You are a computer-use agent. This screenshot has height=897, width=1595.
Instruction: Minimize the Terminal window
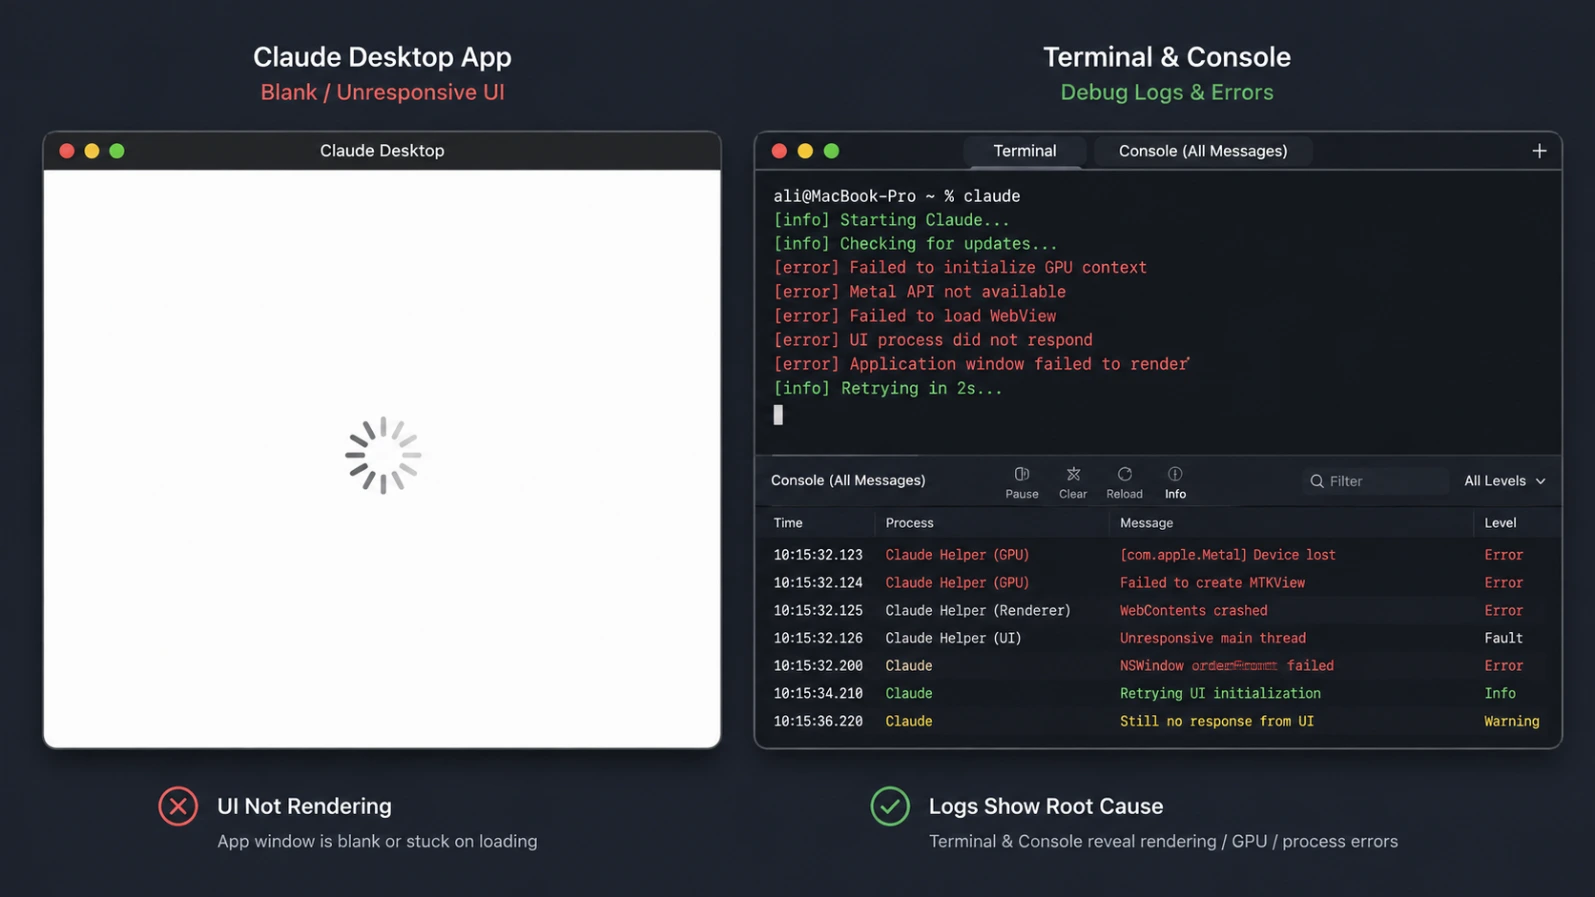[805, 151]
